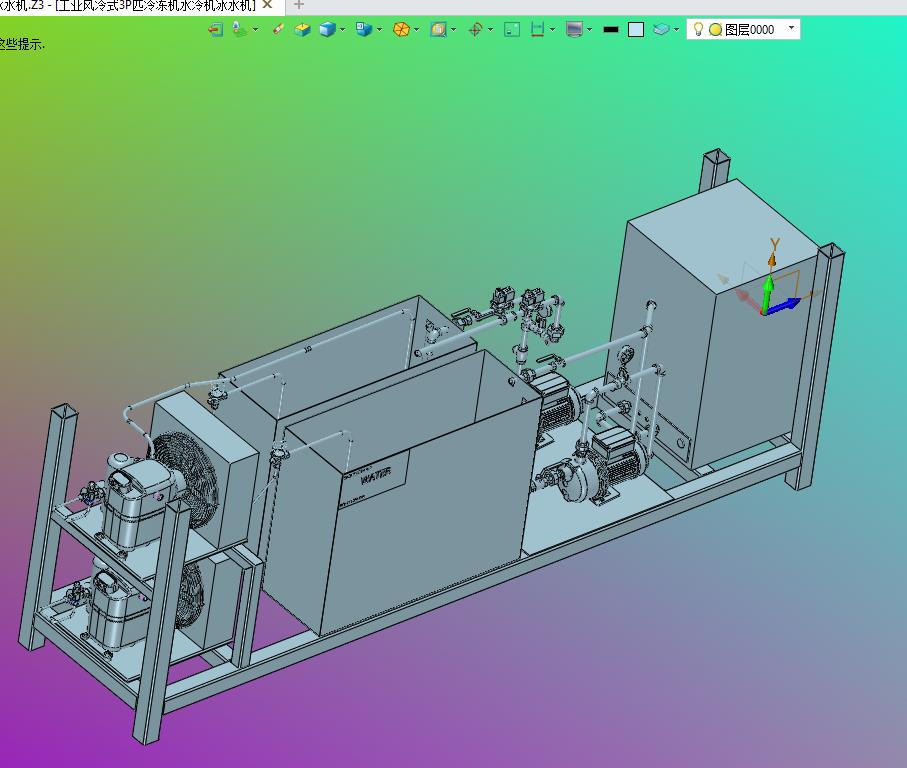The image size is (907, 768).
Task: Click the view orientation cube icon
Action: pos(363,29)
